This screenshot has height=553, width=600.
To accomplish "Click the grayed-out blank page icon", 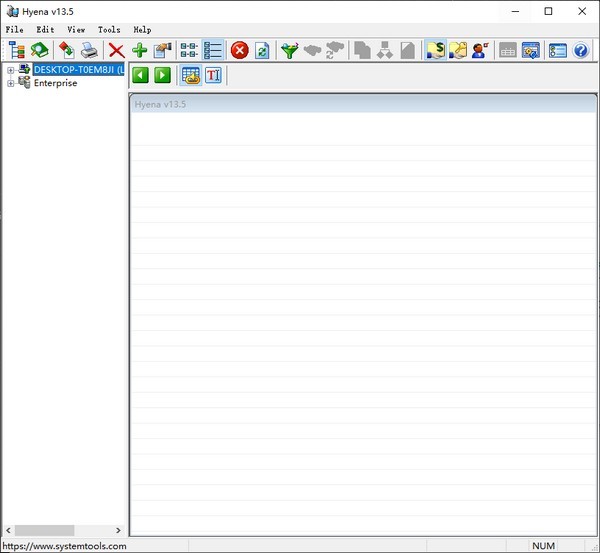I will click(x=408, y=50).
